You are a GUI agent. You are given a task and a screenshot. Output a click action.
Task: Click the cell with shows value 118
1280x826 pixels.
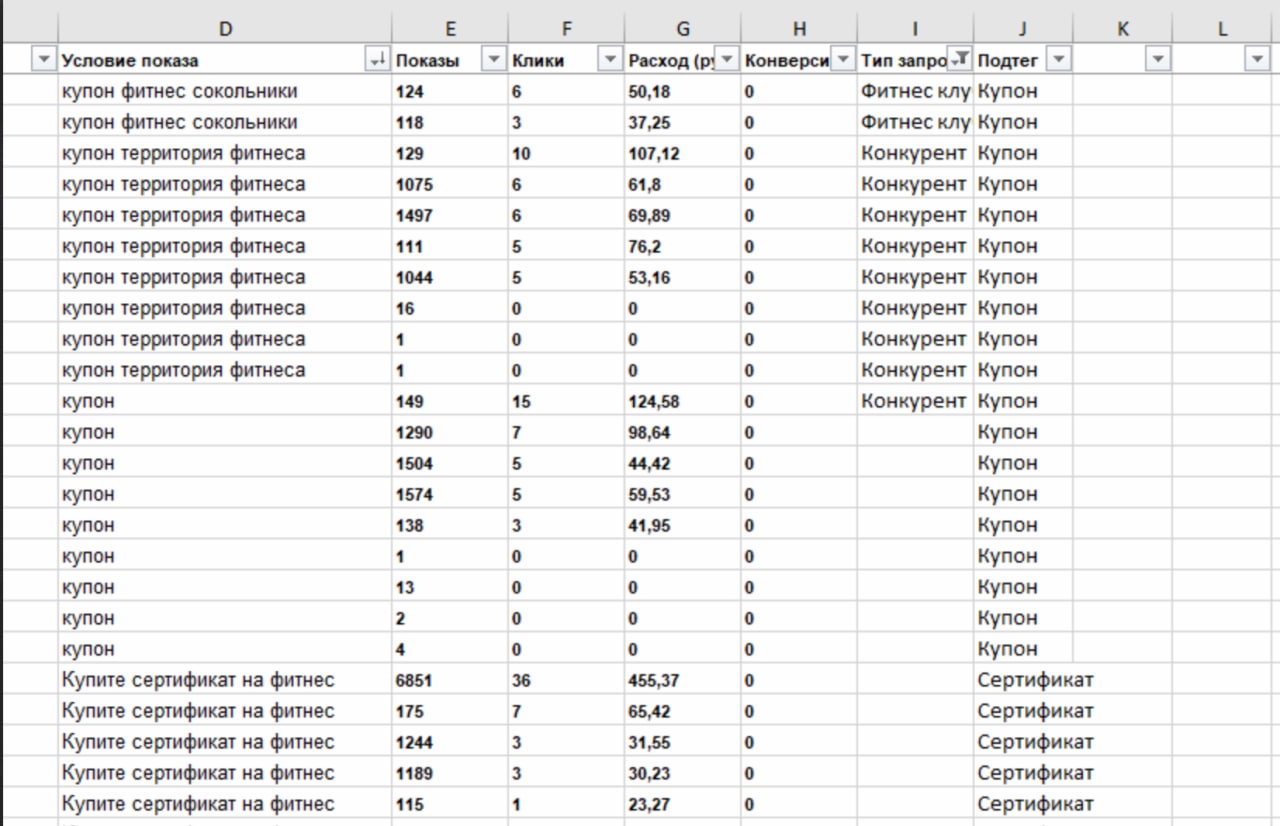[x=450, y=122]
